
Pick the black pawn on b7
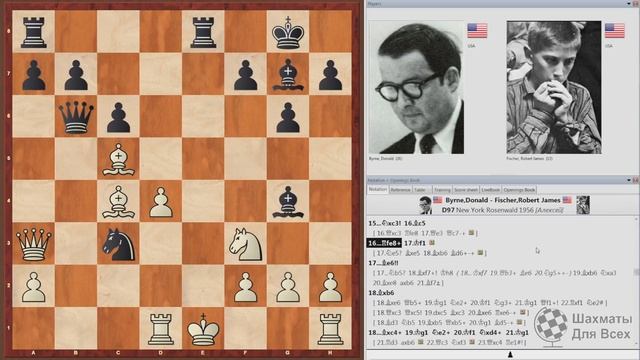pyautogui.click(x=76, y=75)
